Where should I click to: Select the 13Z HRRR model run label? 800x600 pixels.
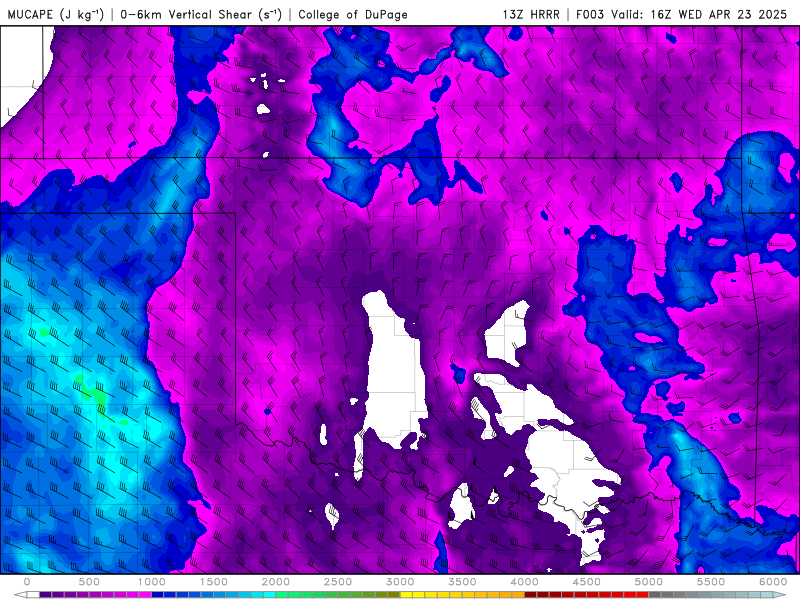pyautogui.click(x=531, y=14)
